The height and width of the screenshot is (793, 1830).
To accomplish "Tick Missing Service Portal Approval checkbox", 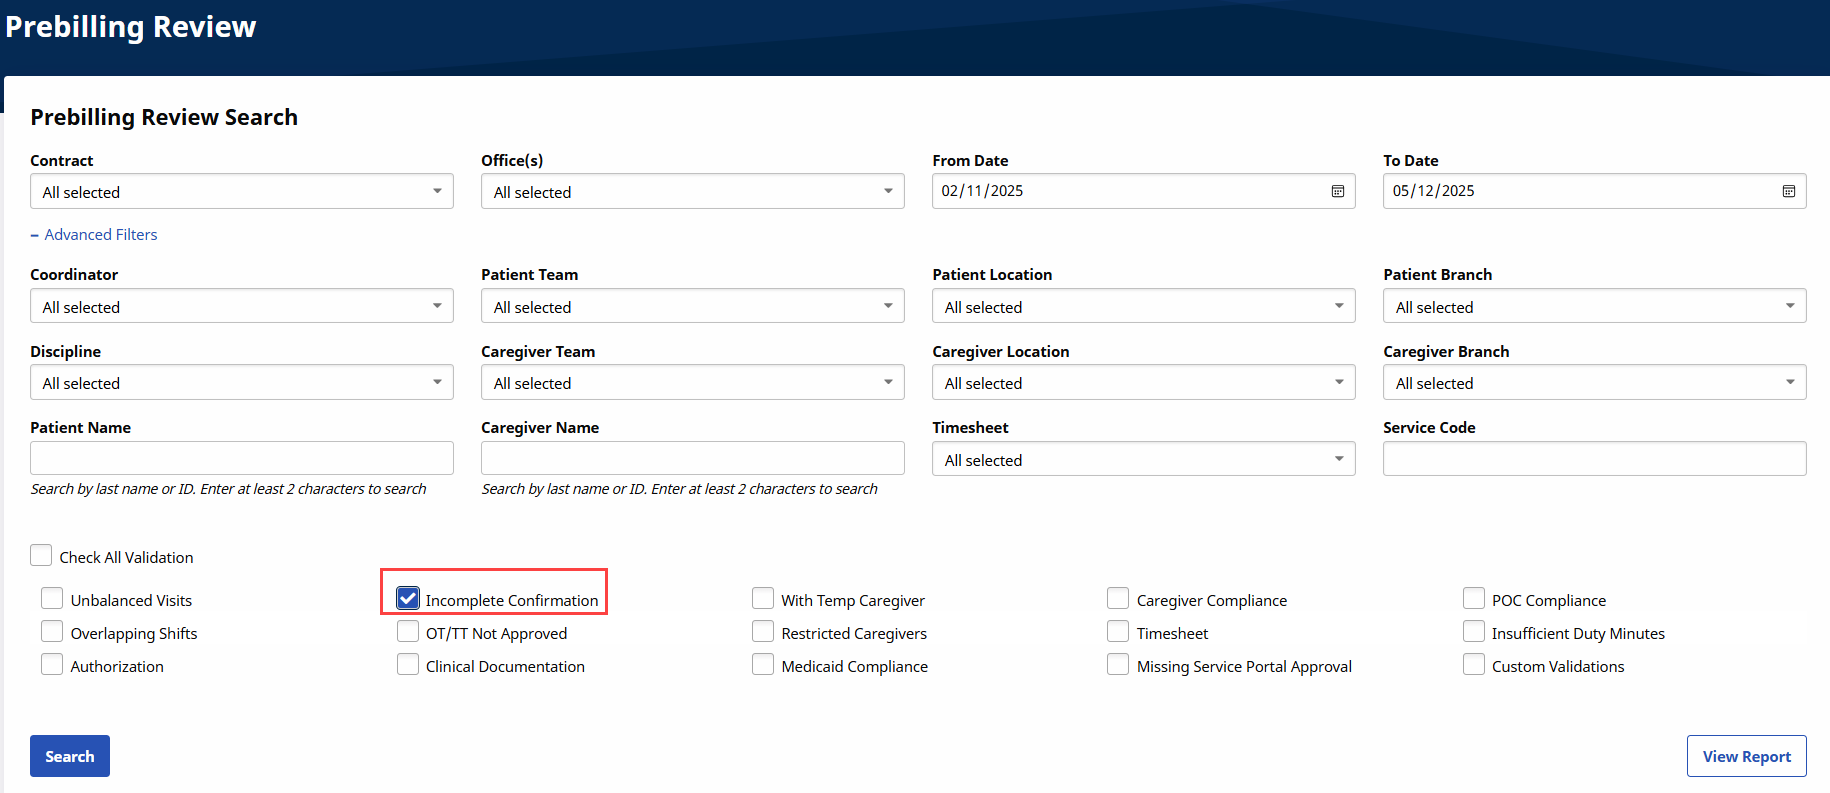I will (x=1118, y=664).
